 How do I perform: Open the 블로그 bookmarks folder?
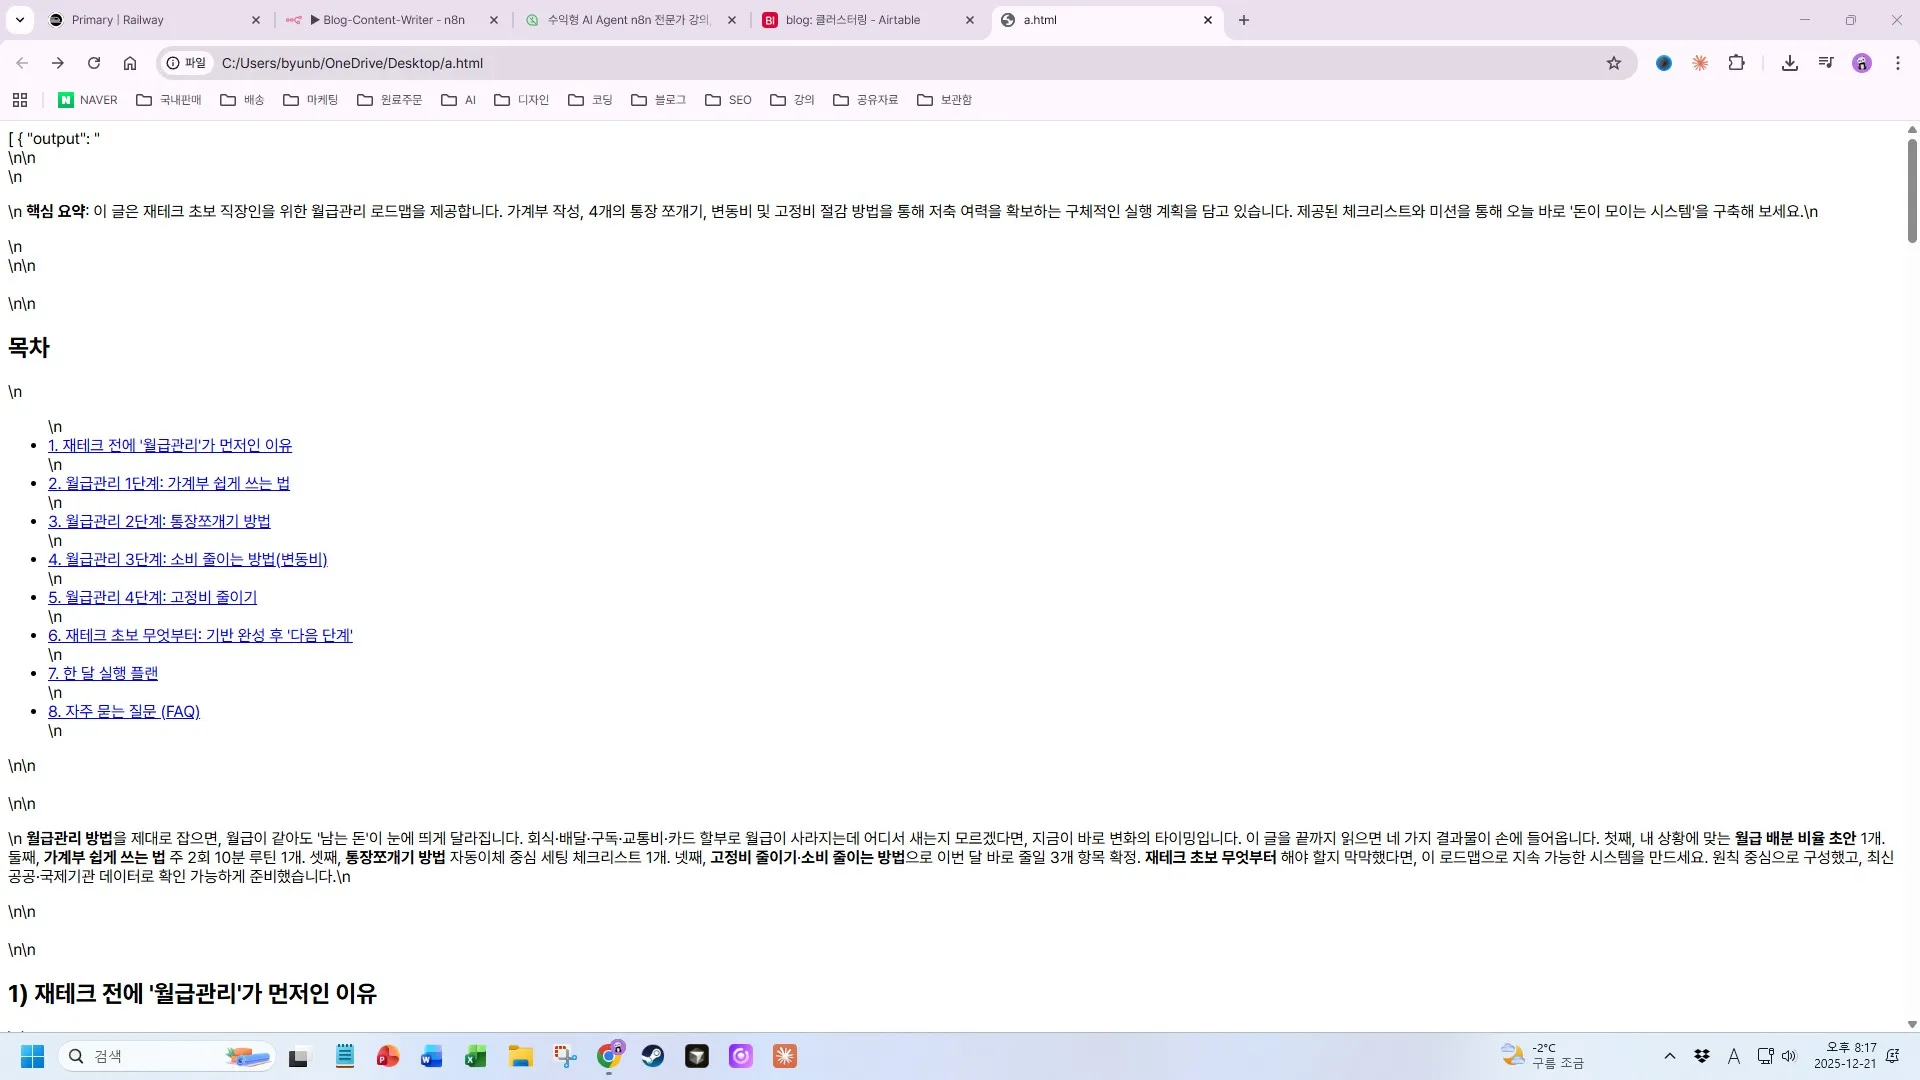tap(658, 100)
